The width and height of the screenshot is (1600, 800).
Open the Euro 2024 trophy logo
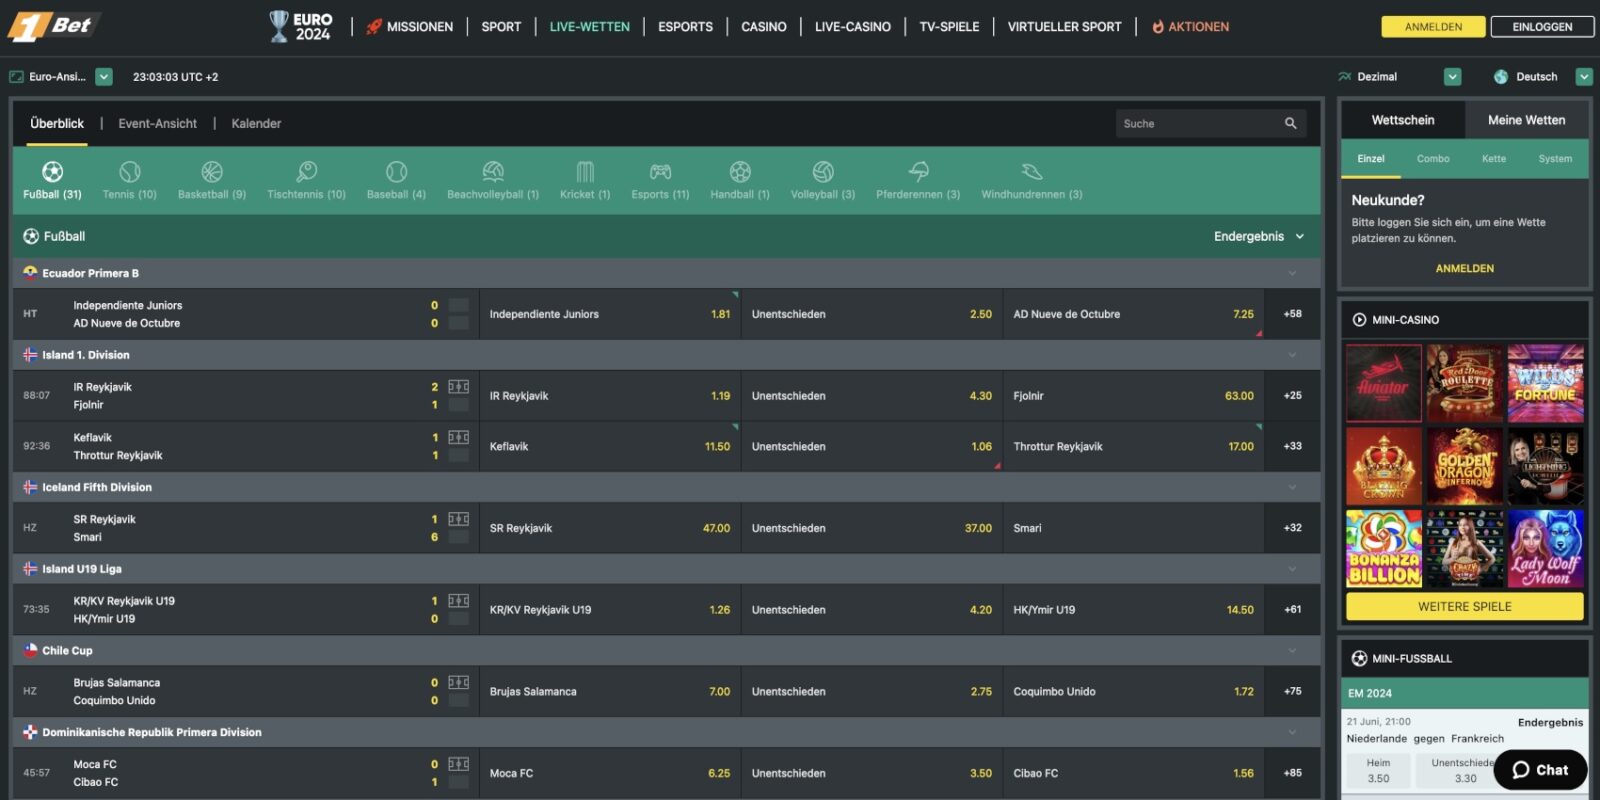click(x=300, y=26)
